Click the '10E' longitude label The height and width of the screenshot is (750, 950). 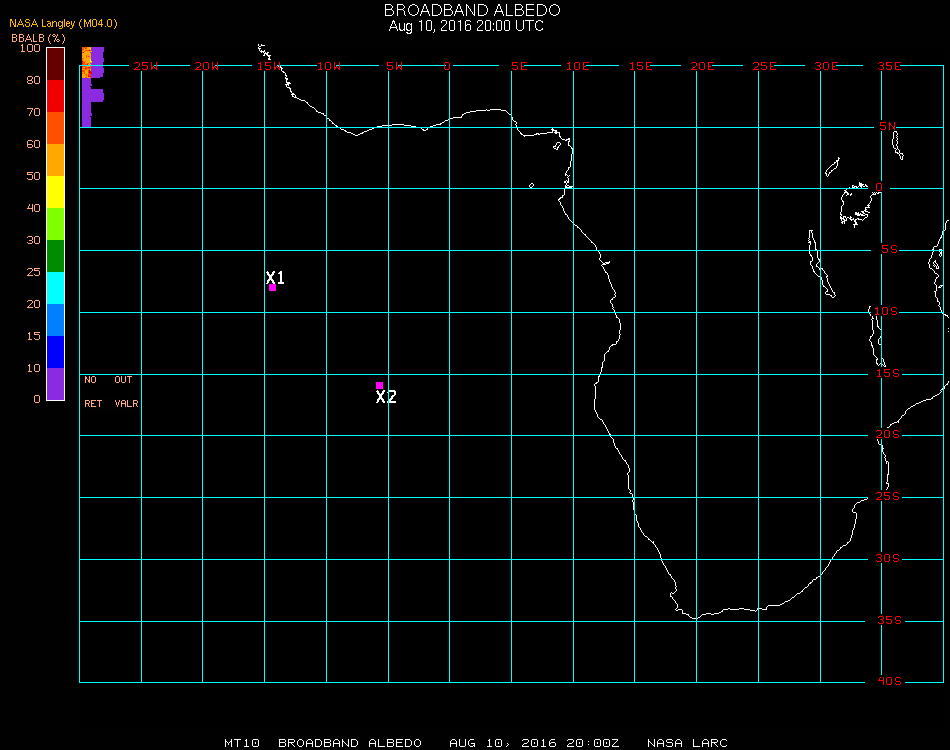coord(577,66)
